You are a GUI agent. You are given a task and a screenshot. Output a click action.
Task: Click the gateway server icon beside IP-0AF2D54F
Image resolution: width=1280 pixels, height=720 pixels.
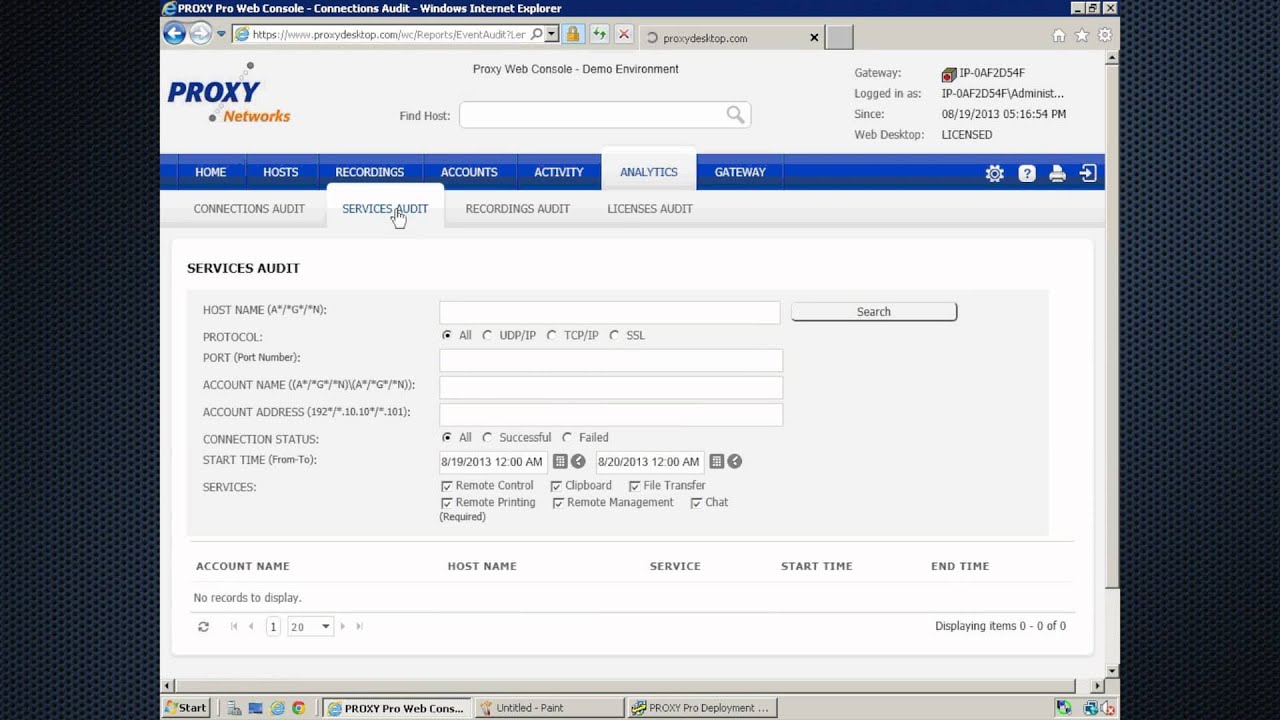[x=949, y=74]
